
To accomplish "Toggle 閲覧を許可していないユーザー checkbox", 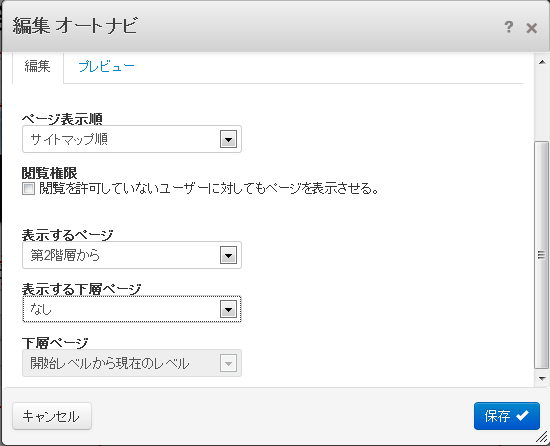I will pos(28,189).
